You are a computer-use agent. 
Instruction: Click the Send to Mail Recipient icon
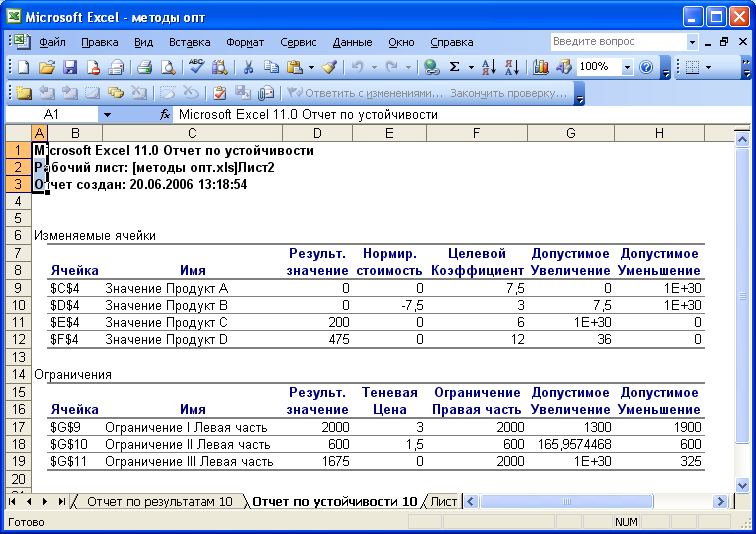[266, 93]
